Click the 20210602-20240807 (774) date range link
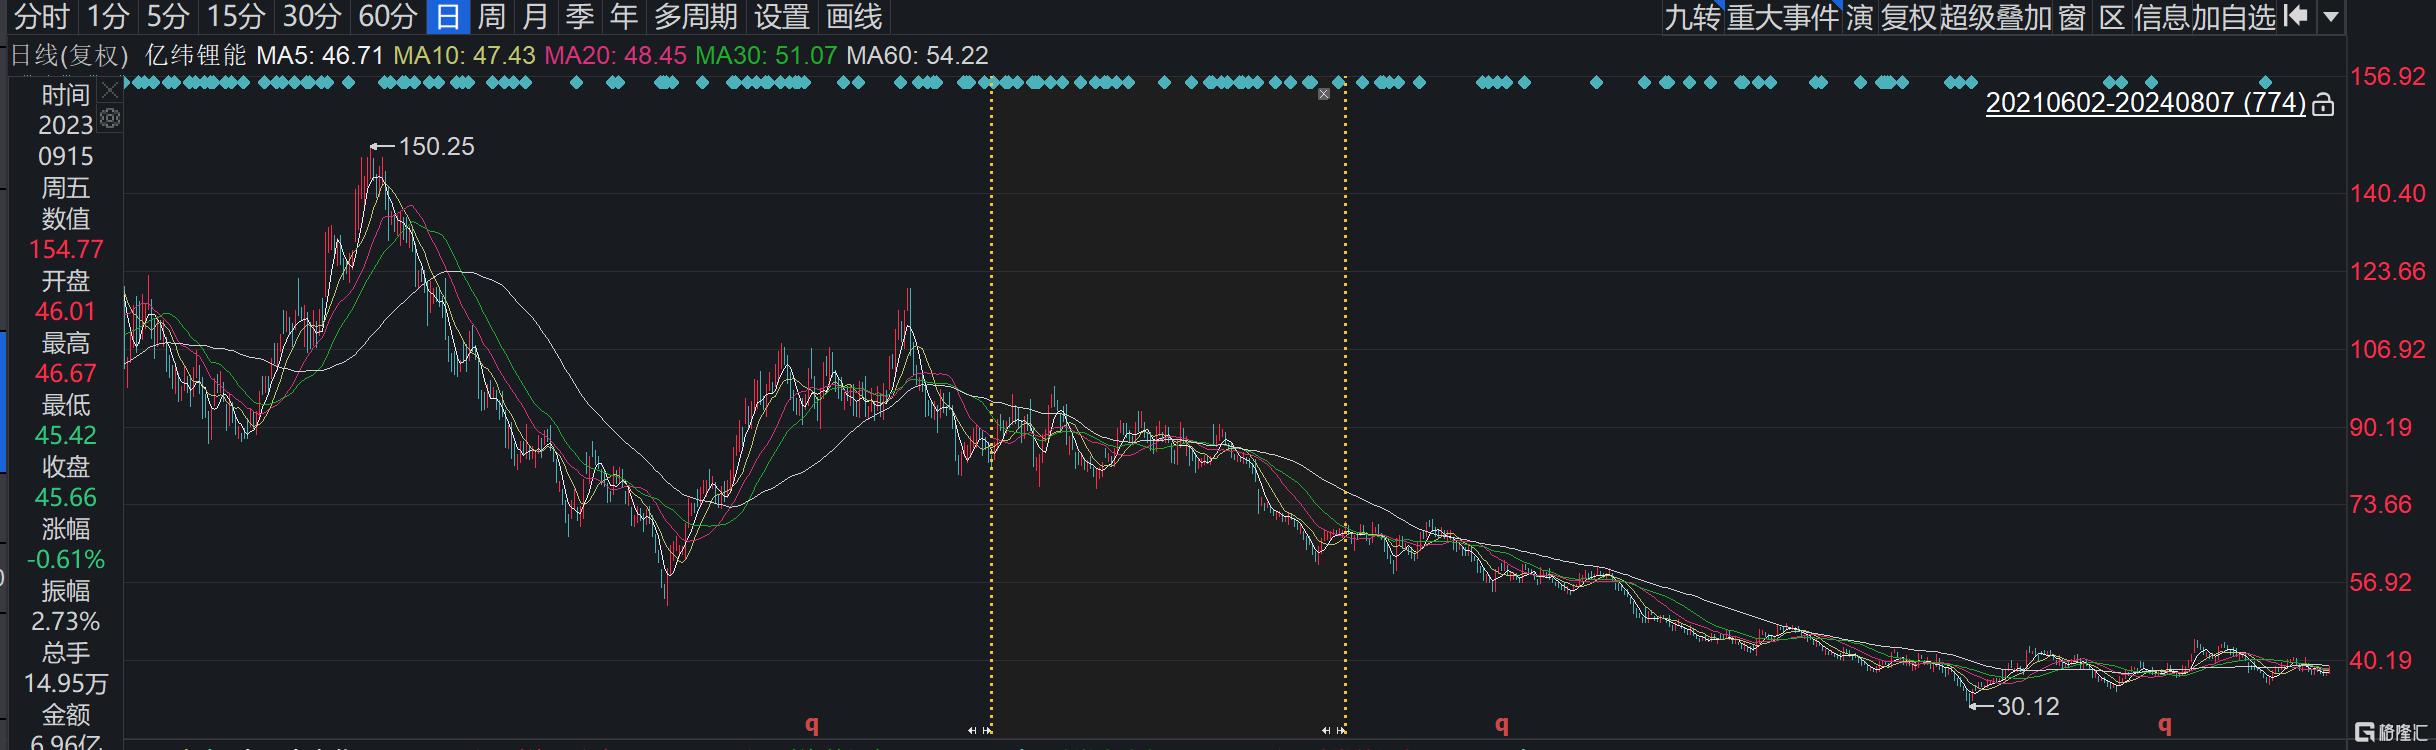Viewport: 2436px width, 750px height. pos(2145,103)
